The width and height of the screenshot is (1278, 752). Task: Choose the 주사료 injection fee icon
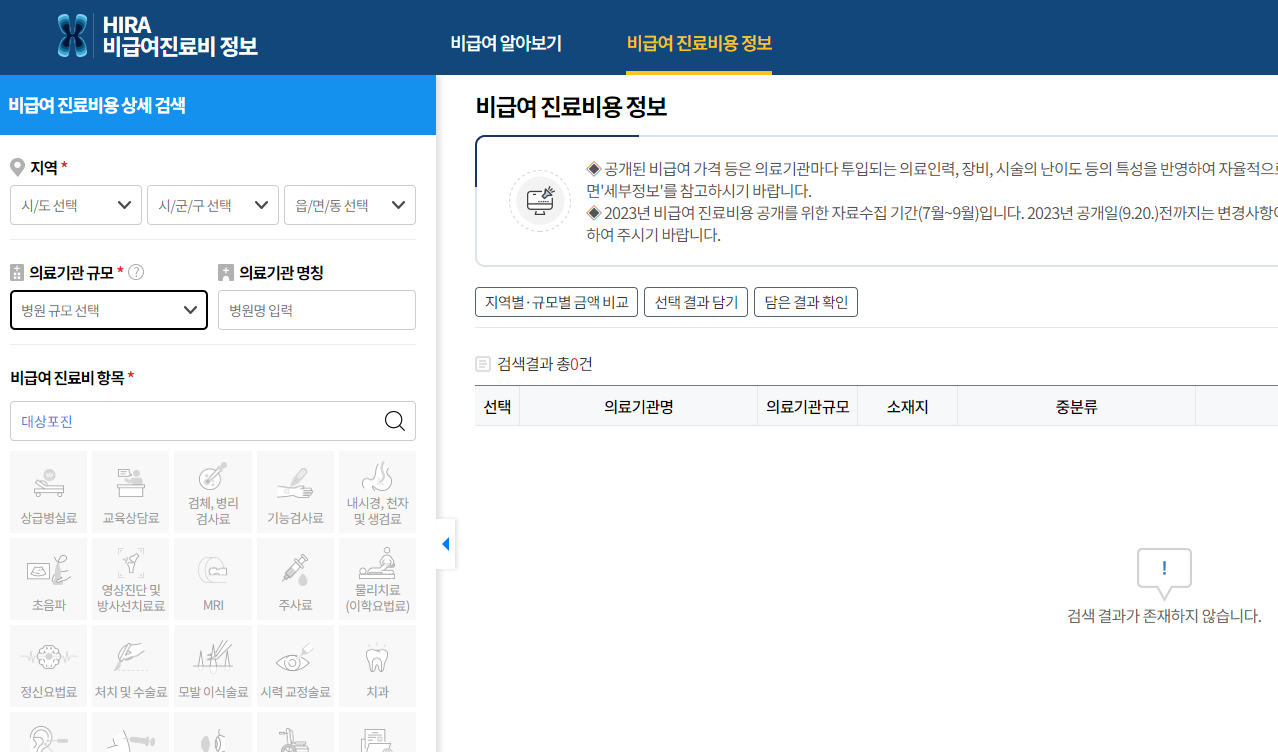(295, 578)
